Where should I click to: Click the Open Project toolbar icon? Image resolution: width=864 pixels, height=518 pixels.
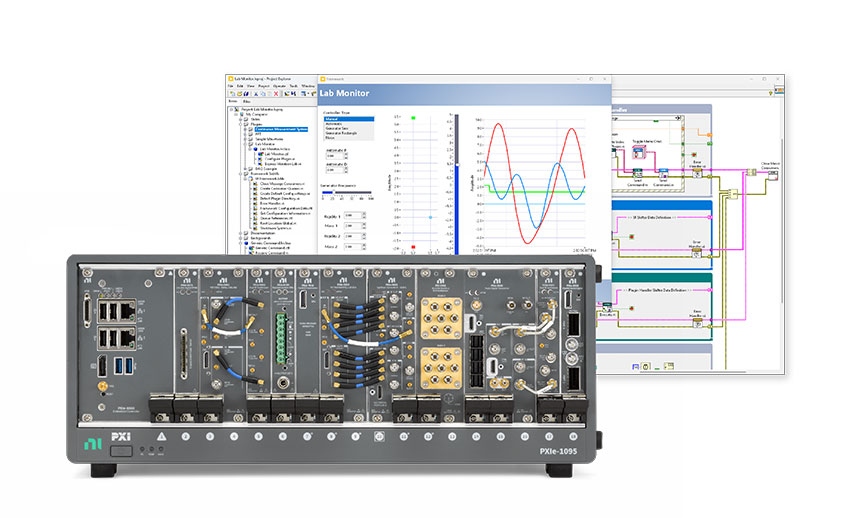(239, 94)
